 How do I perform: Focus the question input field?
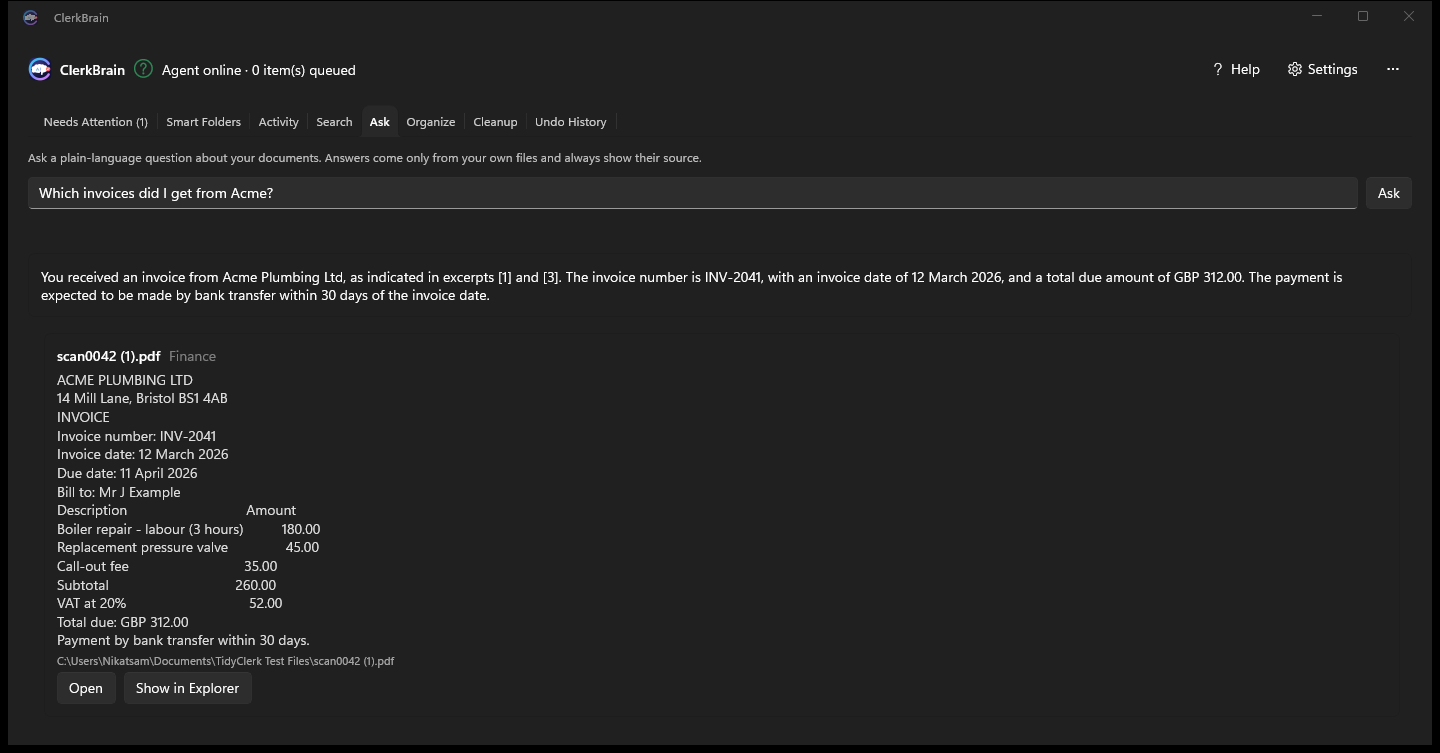692,193
